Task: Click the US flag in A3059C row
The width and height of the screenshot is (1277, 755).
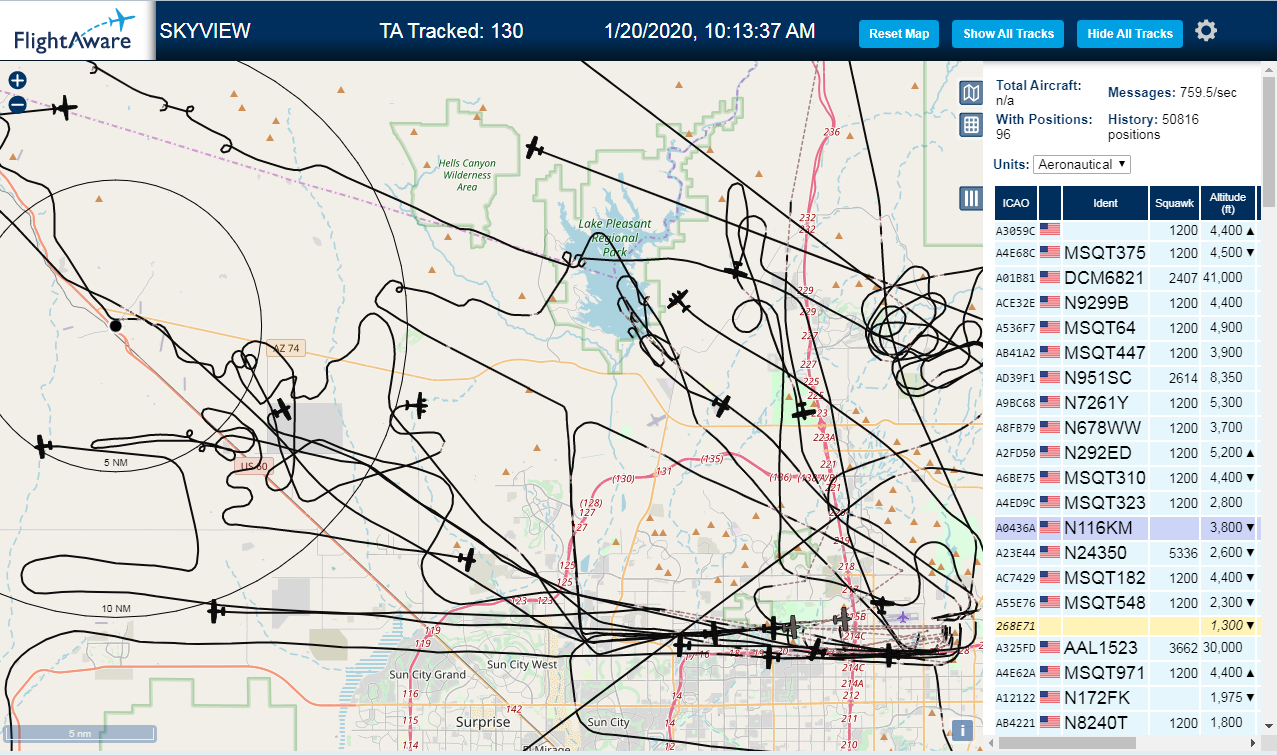Action: pyautogui.click(x=1049, y=230)
